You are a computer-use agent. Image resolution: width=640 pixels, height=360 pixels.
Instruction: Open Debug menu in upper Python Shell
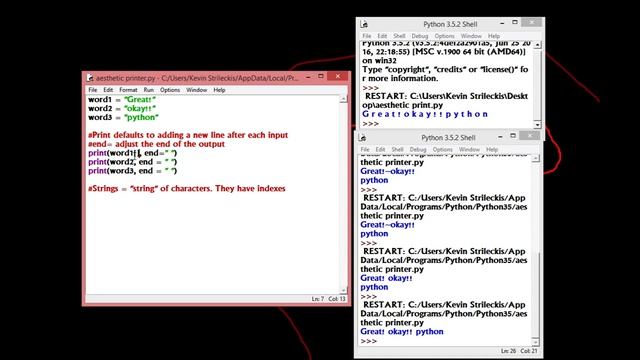[x=420, y=36]
